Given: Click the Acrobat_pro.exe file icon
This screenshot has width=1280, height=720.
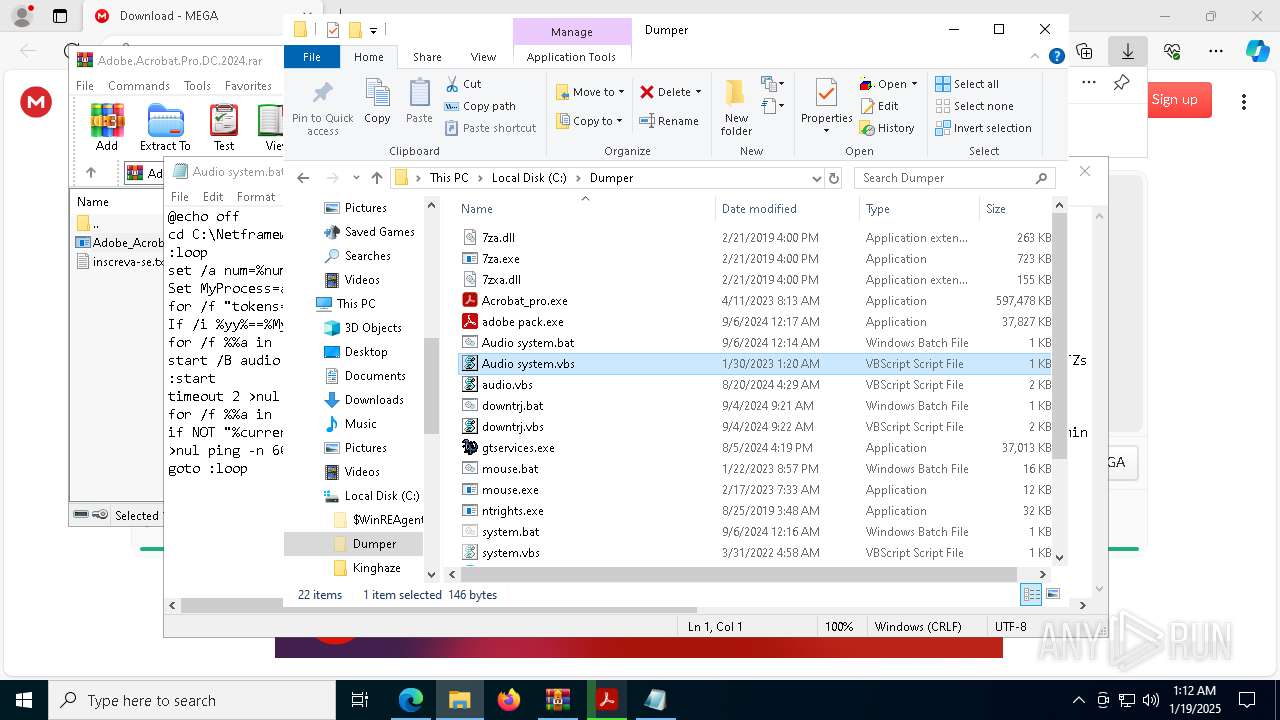Looking at the screenshot, I should pyautogui.click(x=469, y=301).
